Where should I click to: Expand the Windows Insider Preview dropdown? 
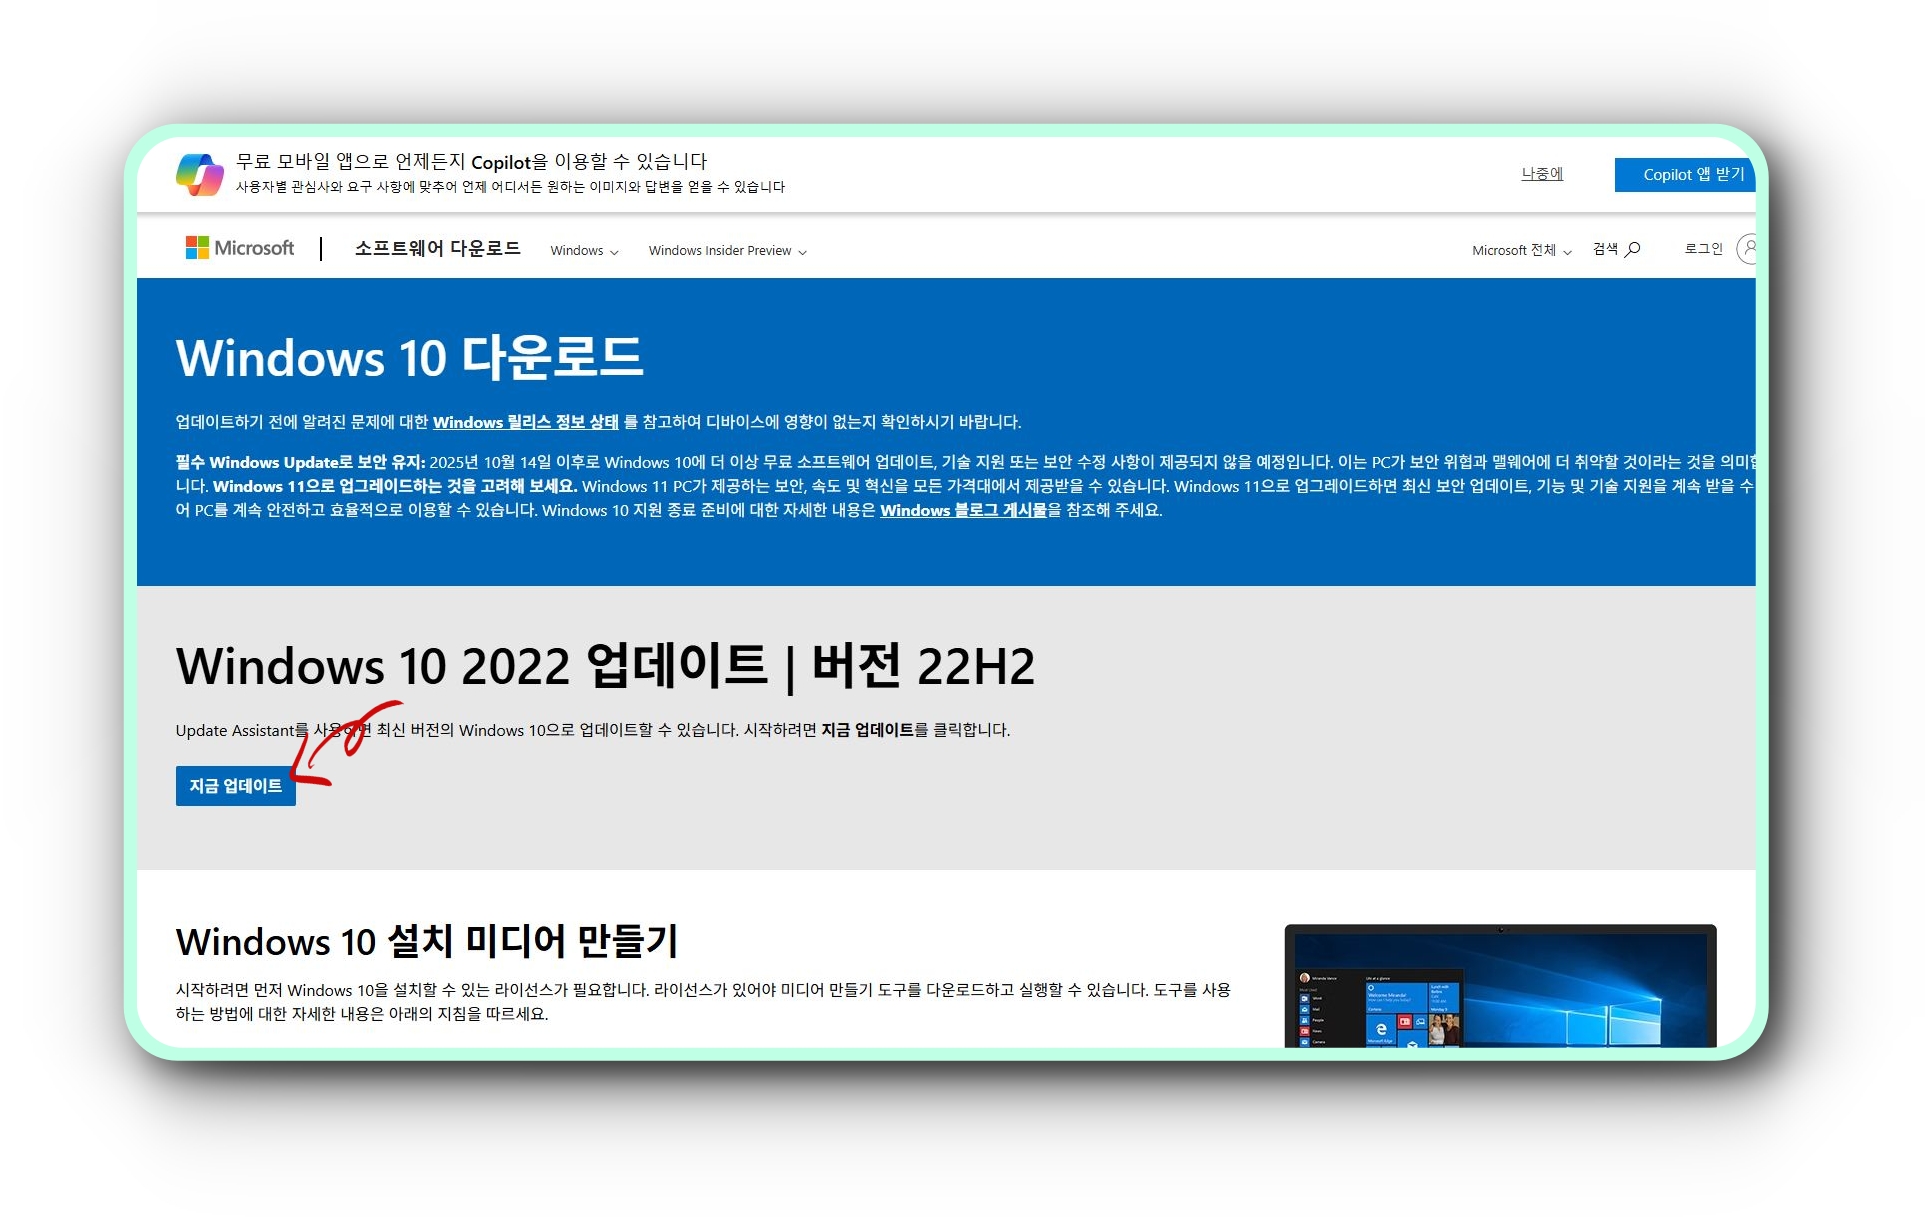coord(728,250)
